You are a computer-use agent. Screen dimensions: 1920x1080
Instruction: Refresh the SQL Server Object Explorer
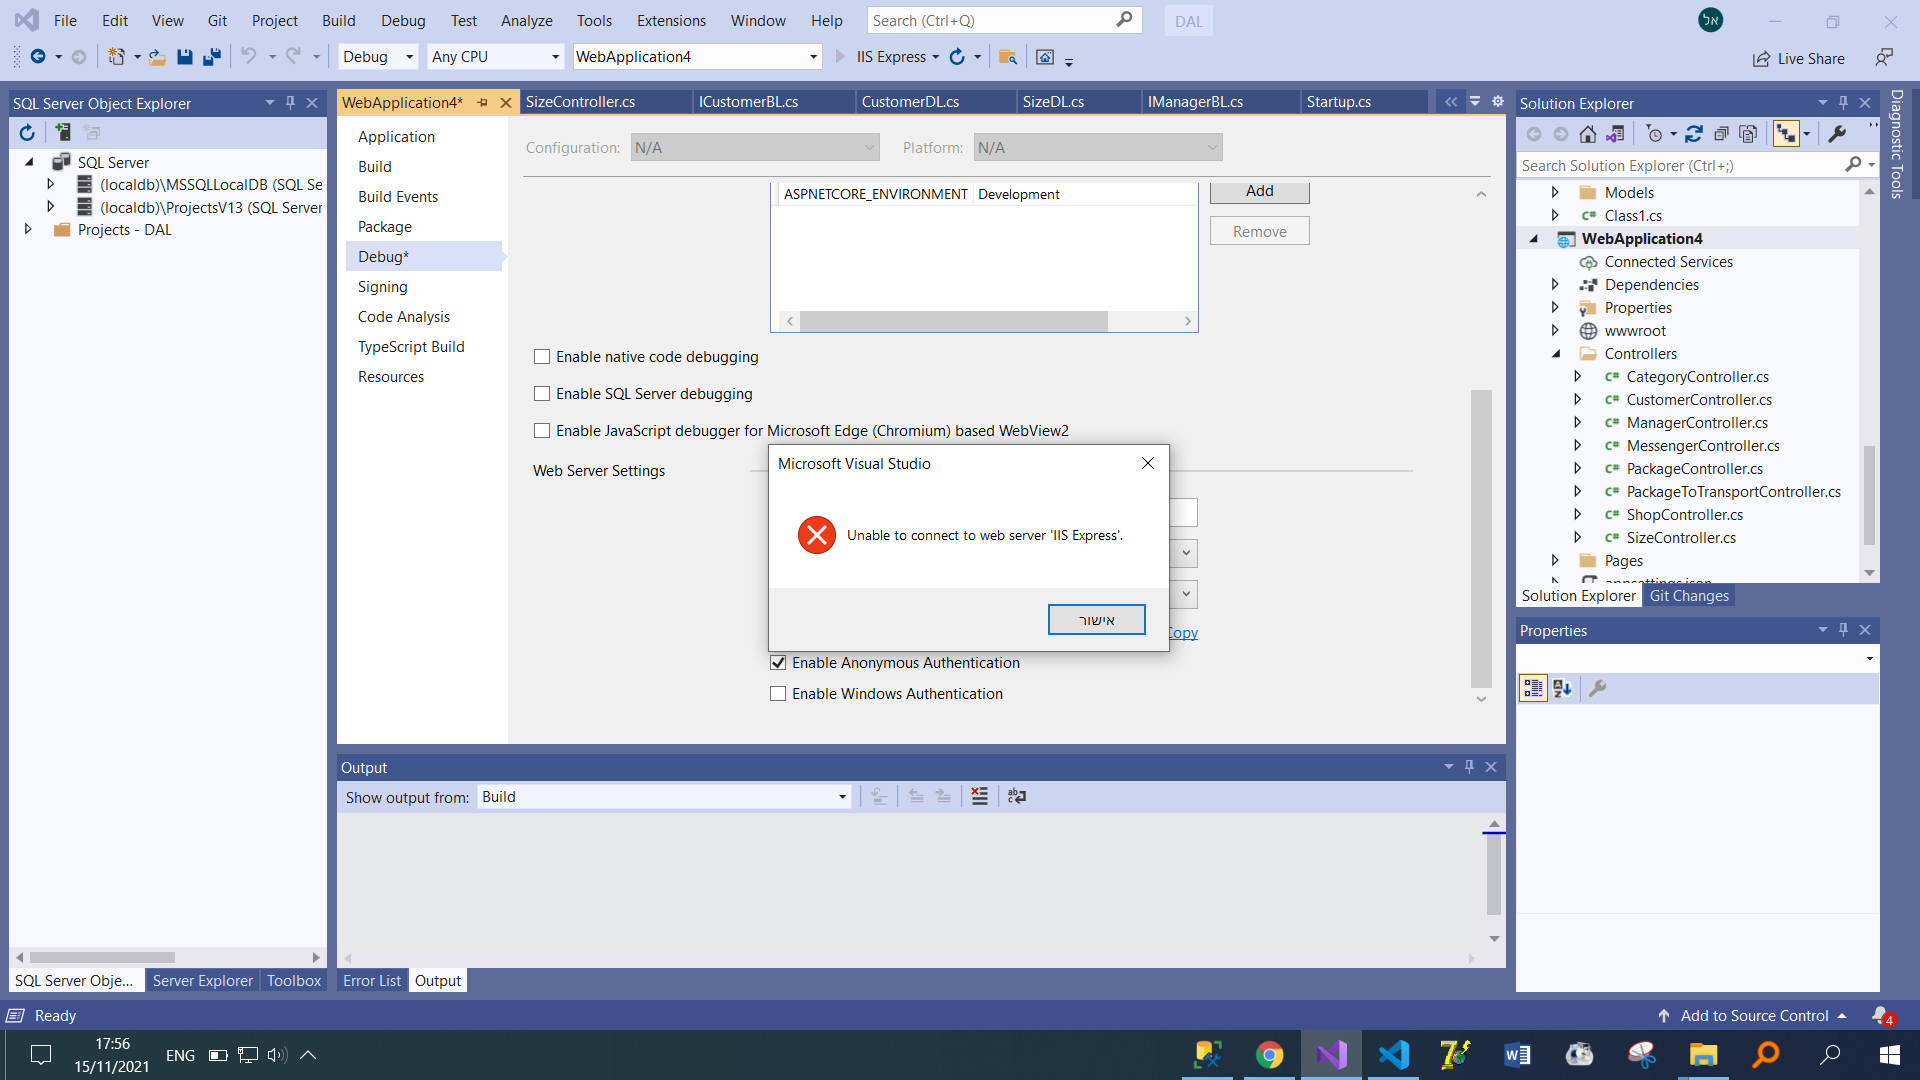[x=27, y=132]
